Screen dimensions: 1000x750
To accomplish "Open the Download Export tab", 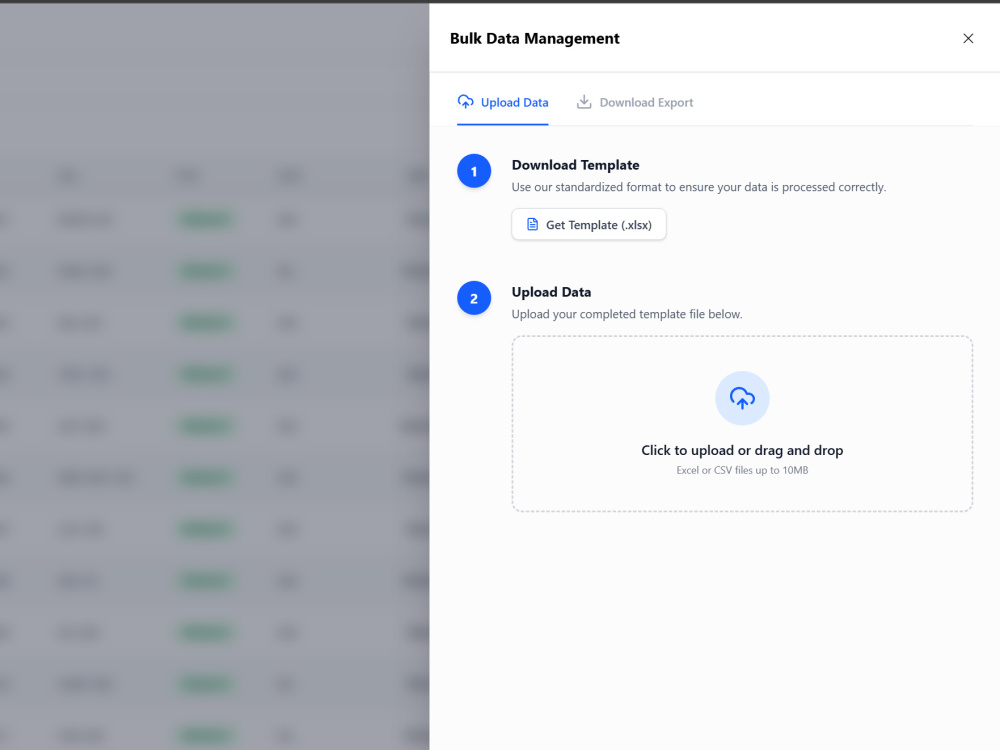I will (x=635, y=102).
